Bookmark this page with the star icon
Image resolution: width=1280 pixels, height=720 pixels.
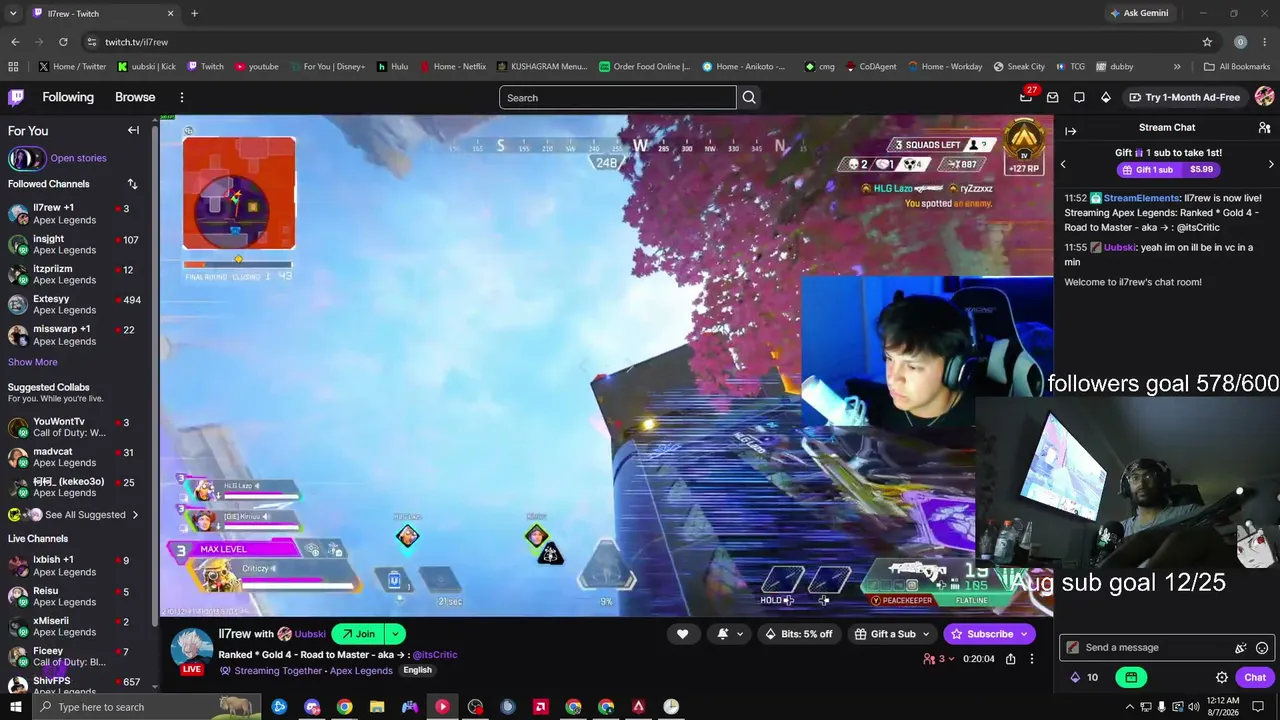(x=1207, y=42)
